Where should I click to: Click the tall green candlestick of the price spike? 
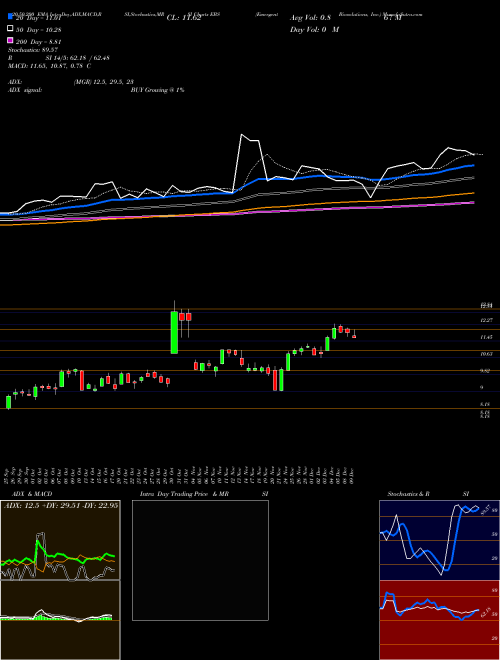[174, 333]
